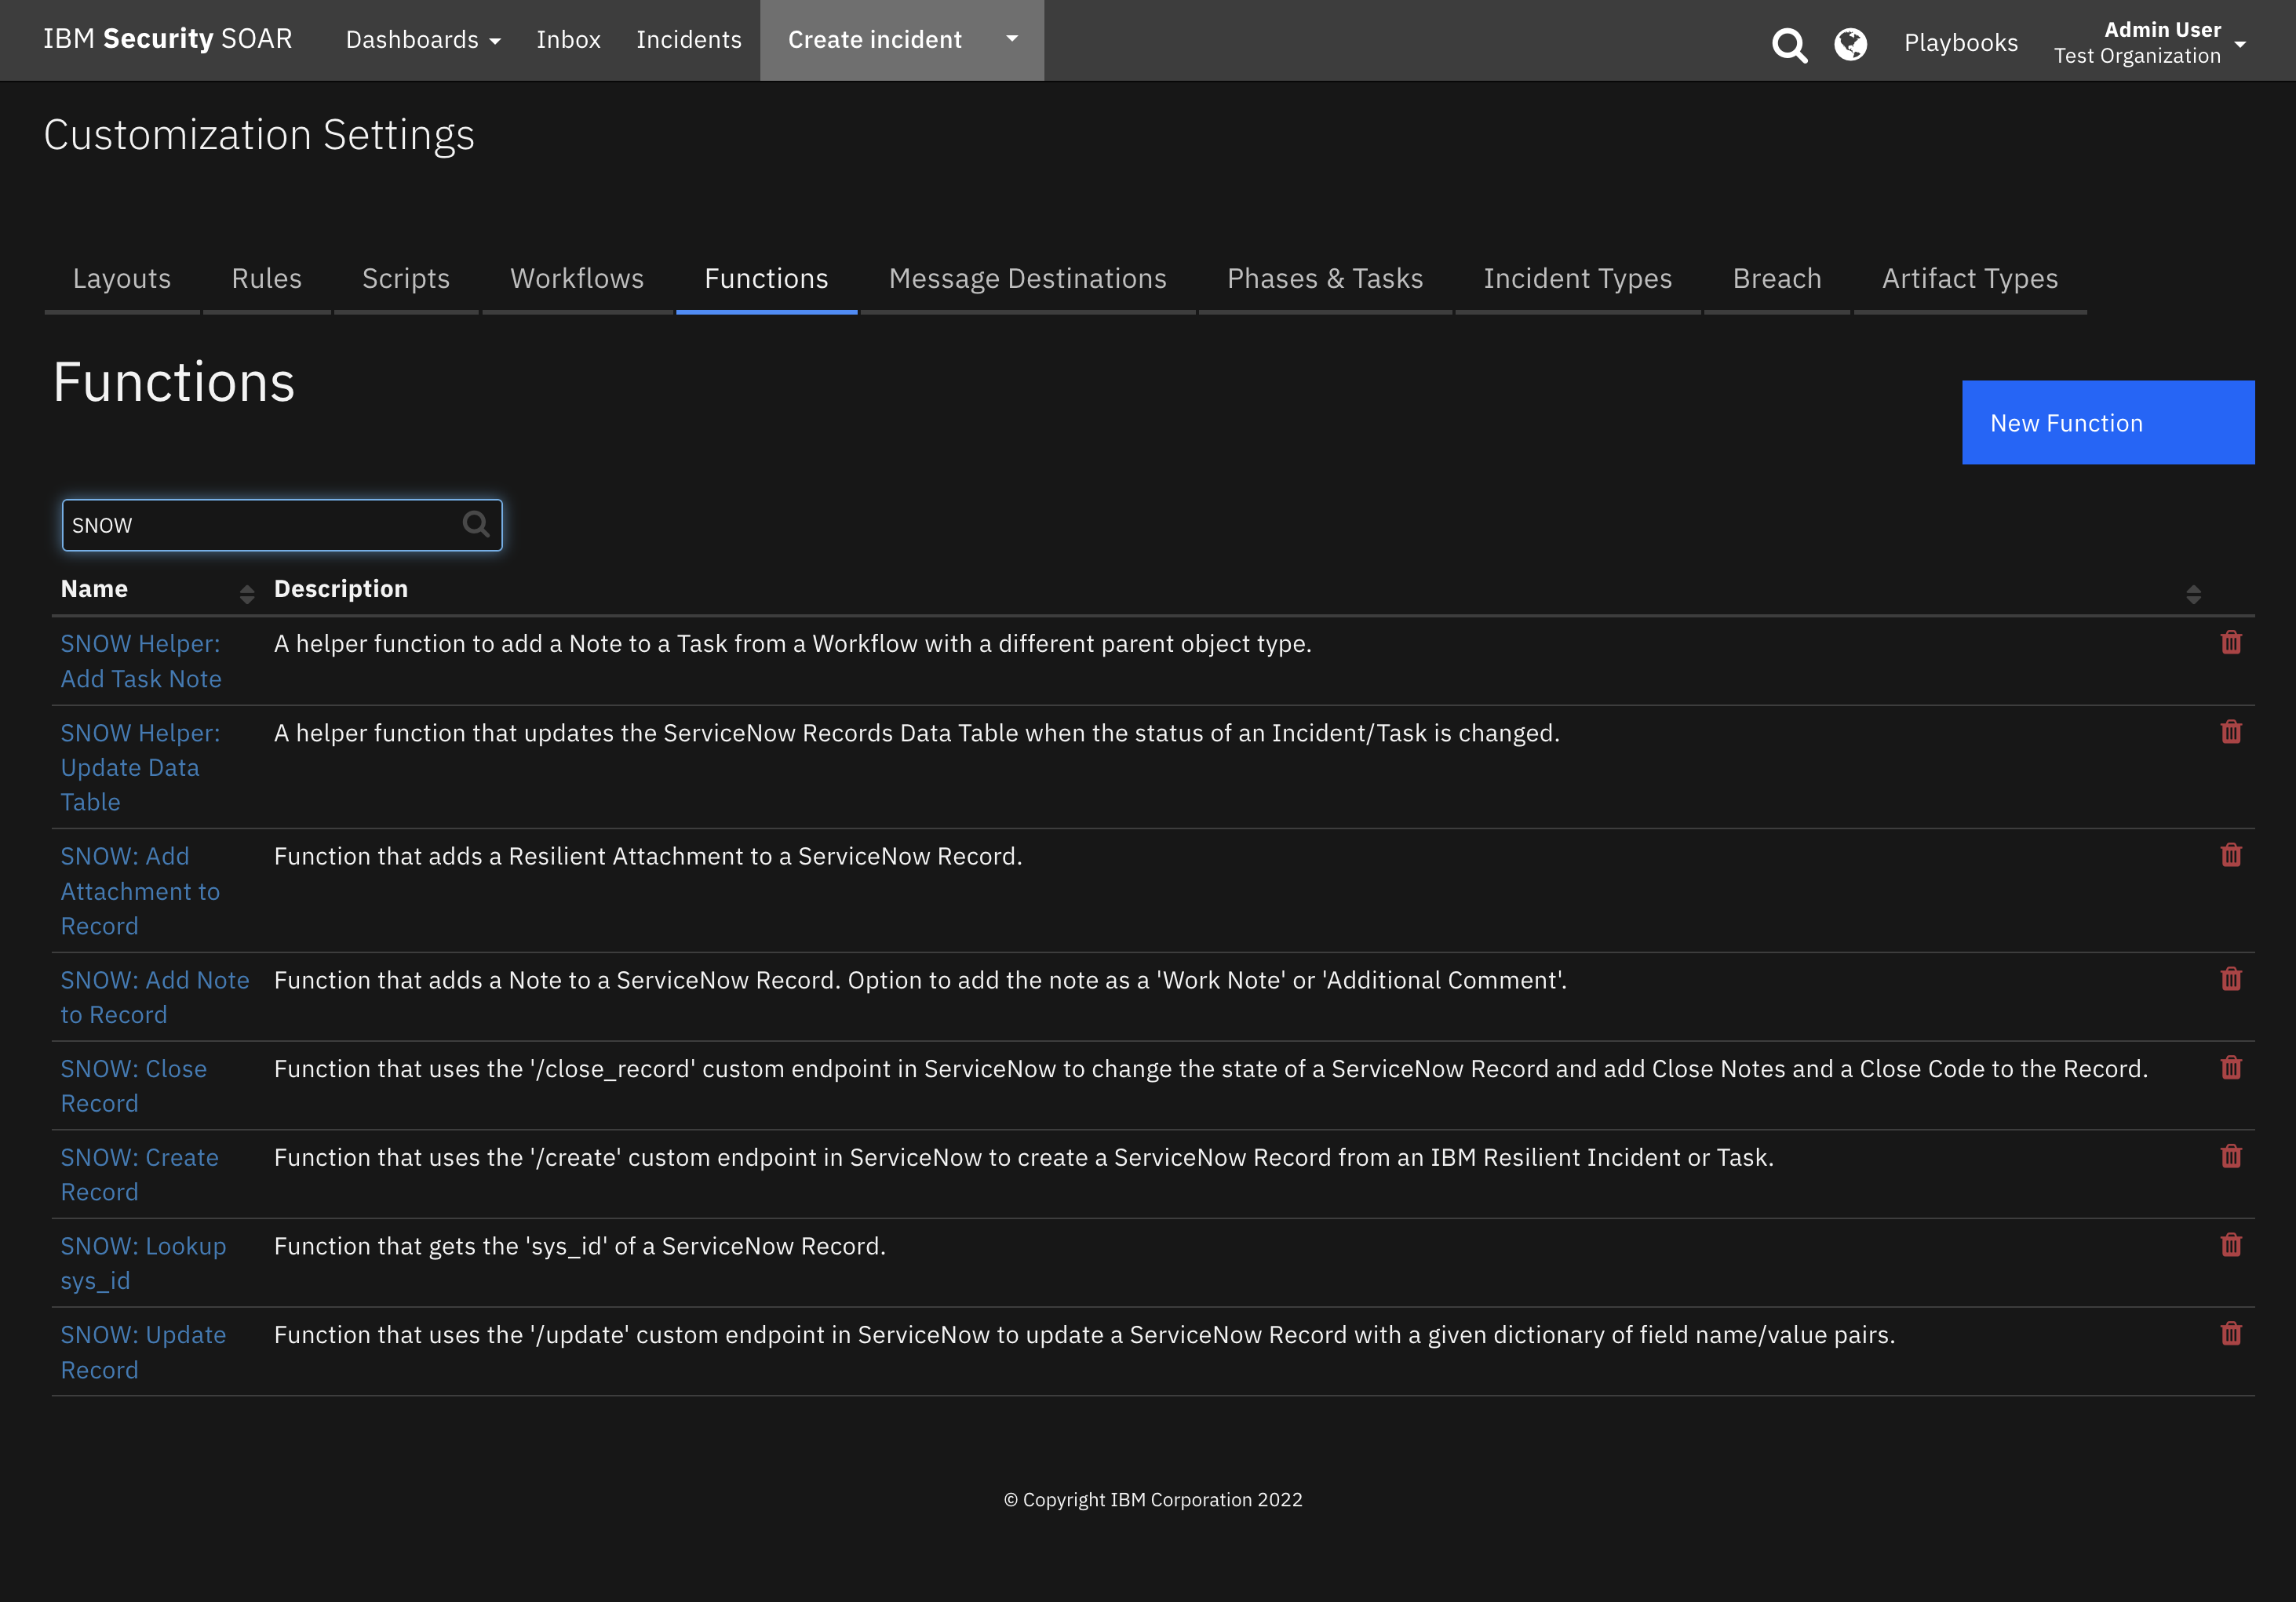Delete the SNOW: Add Note to Record function
The width and height of the screenshot is (2296, 1602).
2232,979
